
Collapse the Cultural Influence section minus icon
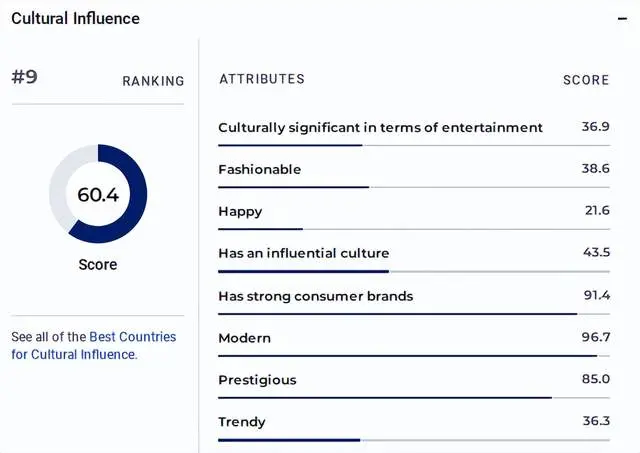(622, 19)
